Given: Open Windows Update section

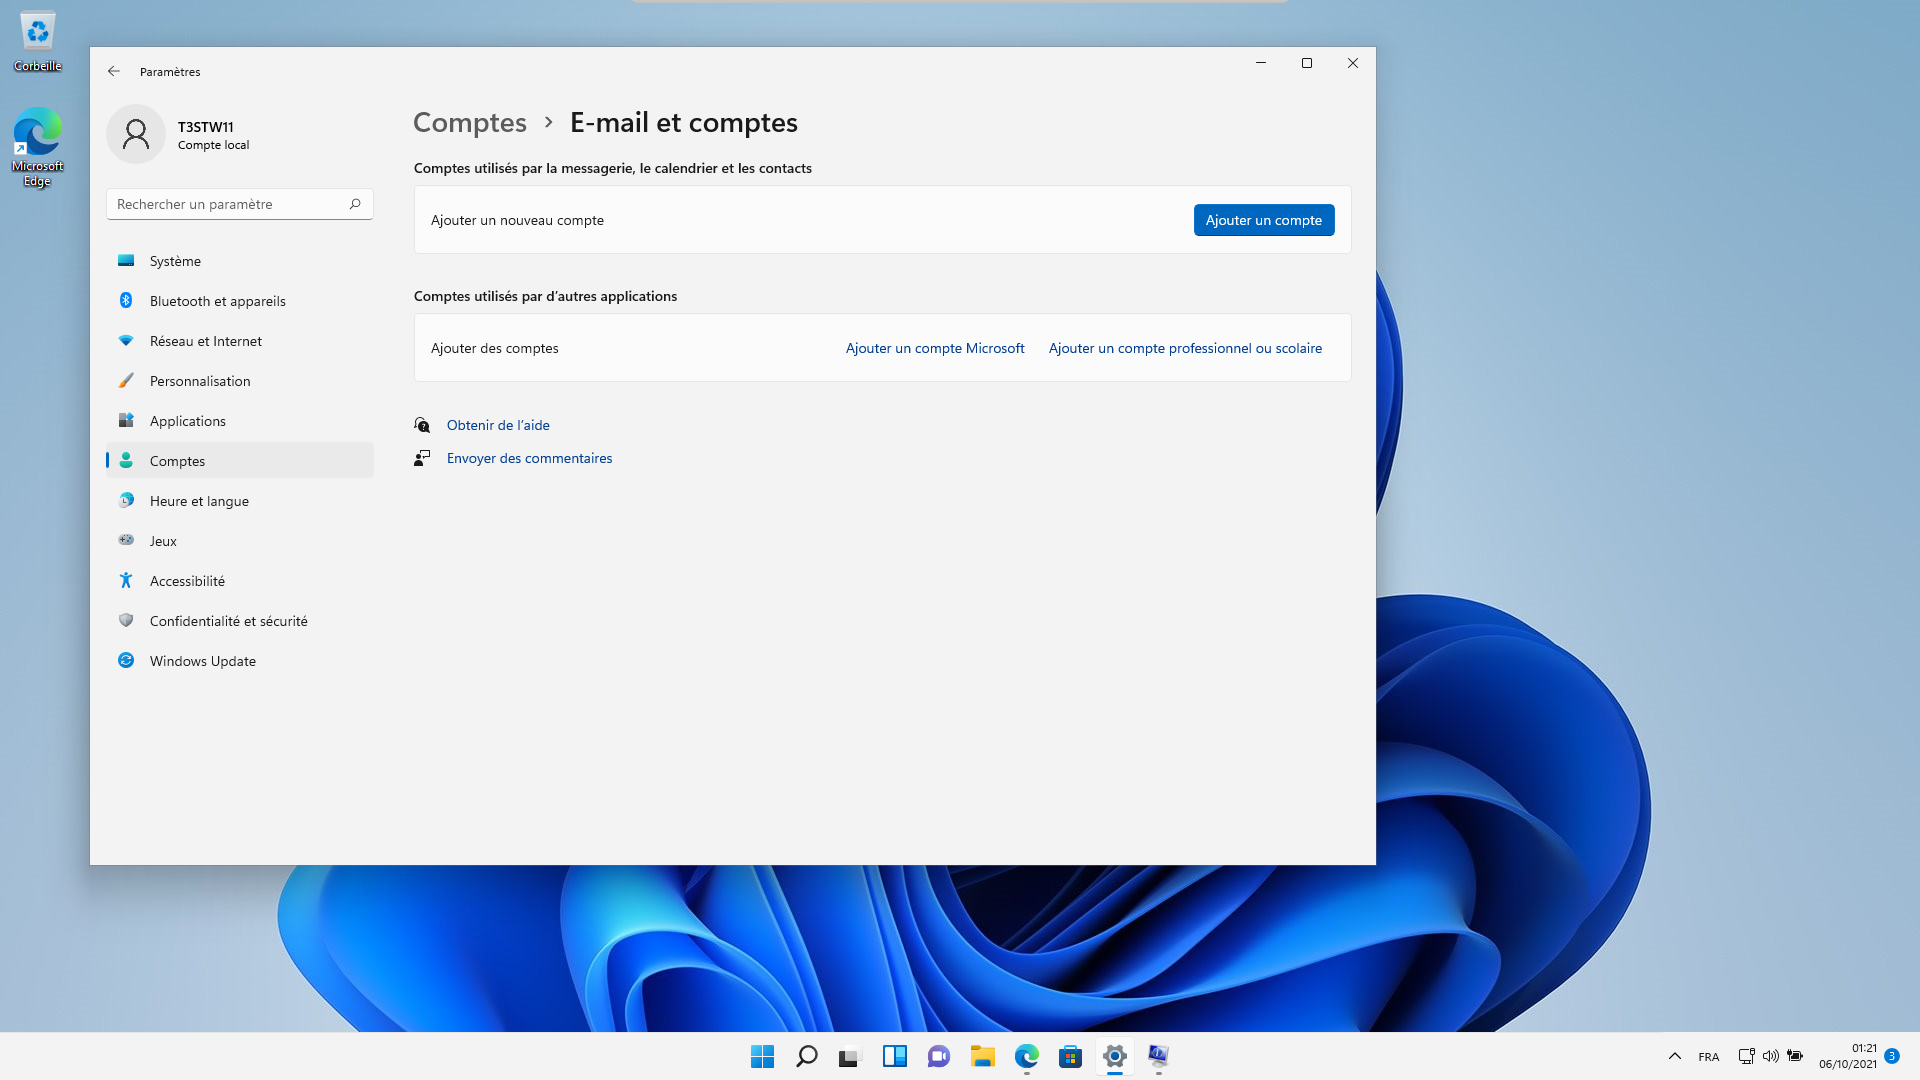Looking at the screenshot, I should tap(202, 661).
